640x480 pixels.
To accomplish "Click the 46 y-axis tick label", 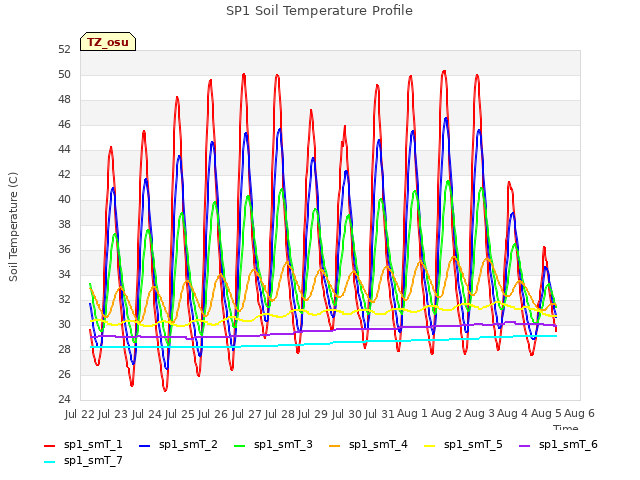I will [64, 124].
